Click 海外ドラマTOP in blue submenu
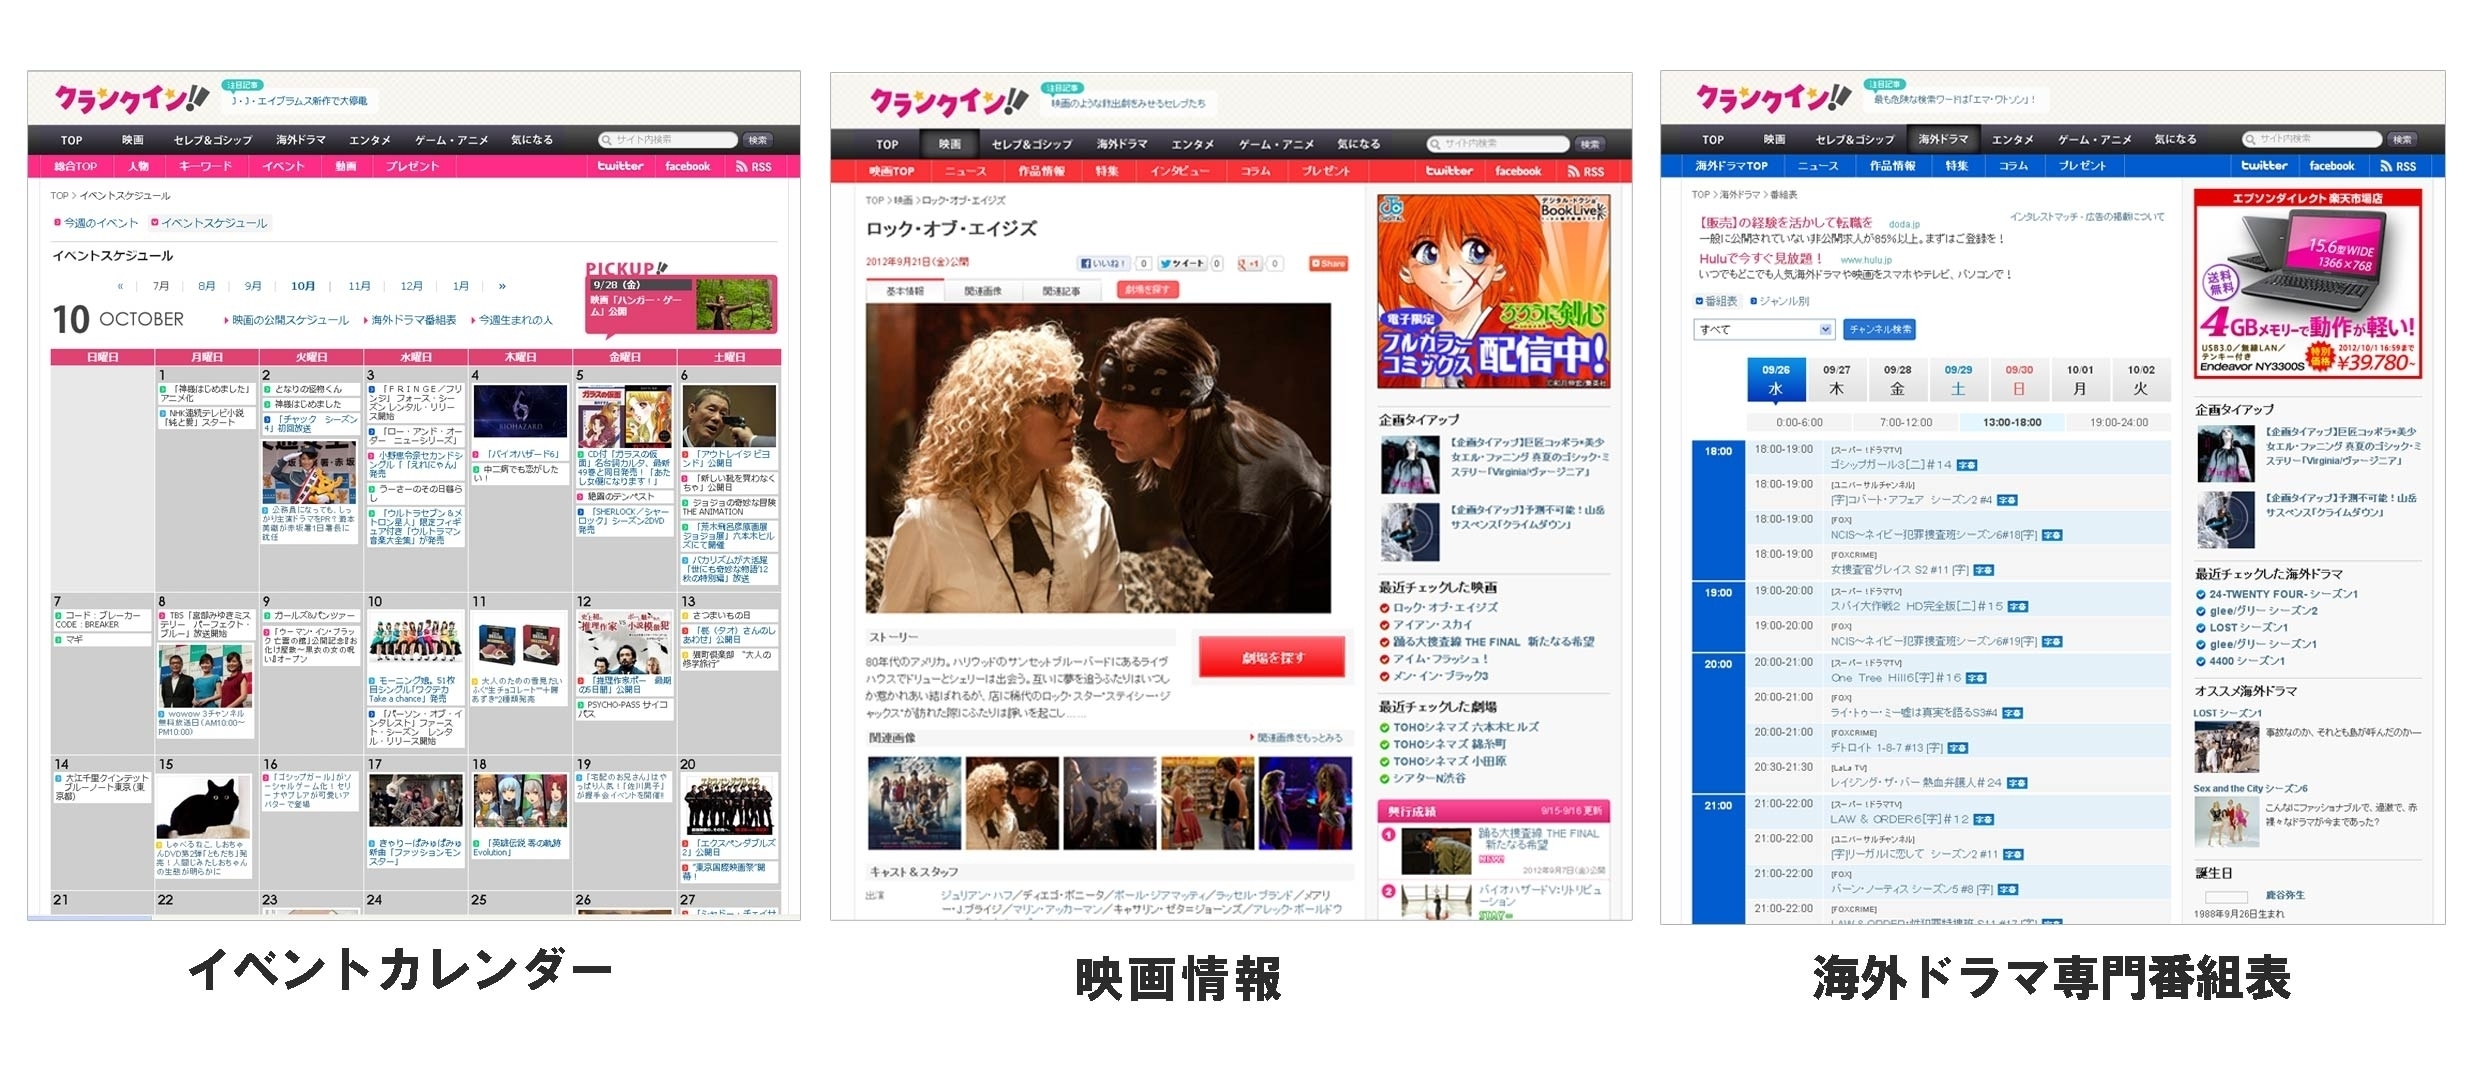 click(x=1732, y=166)
